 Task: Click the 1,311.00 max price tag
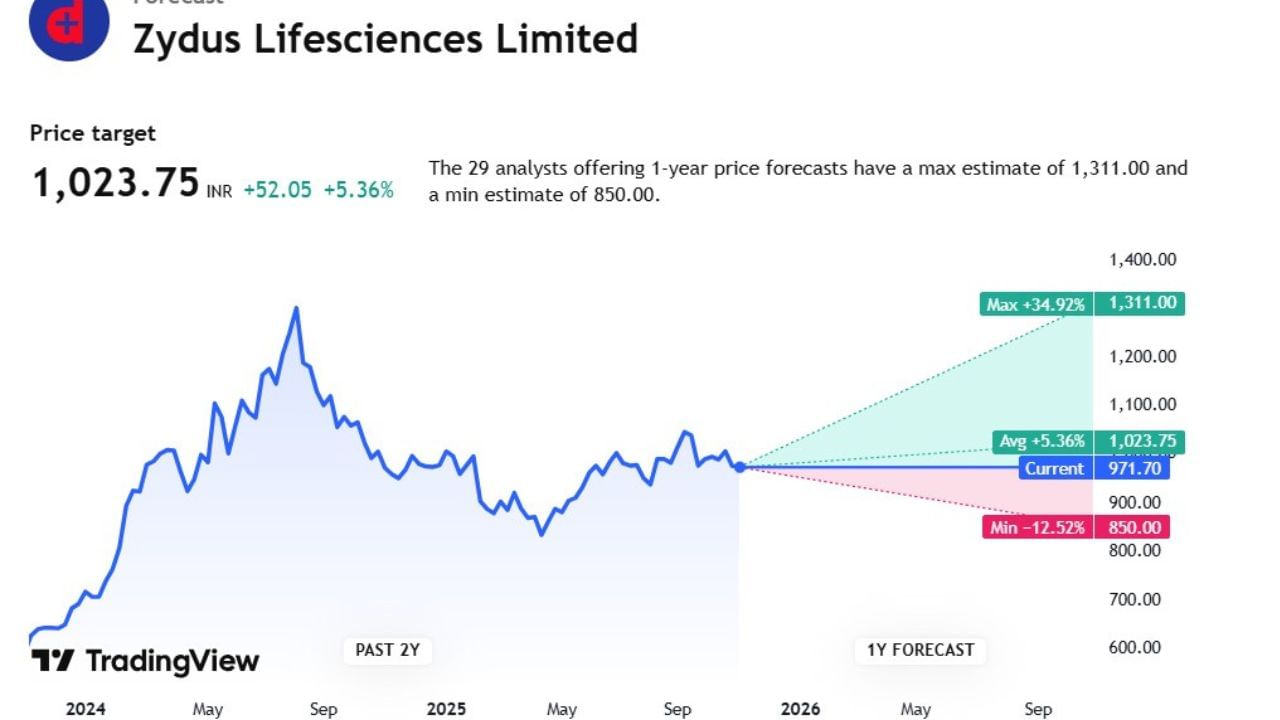coord(1140,303)
